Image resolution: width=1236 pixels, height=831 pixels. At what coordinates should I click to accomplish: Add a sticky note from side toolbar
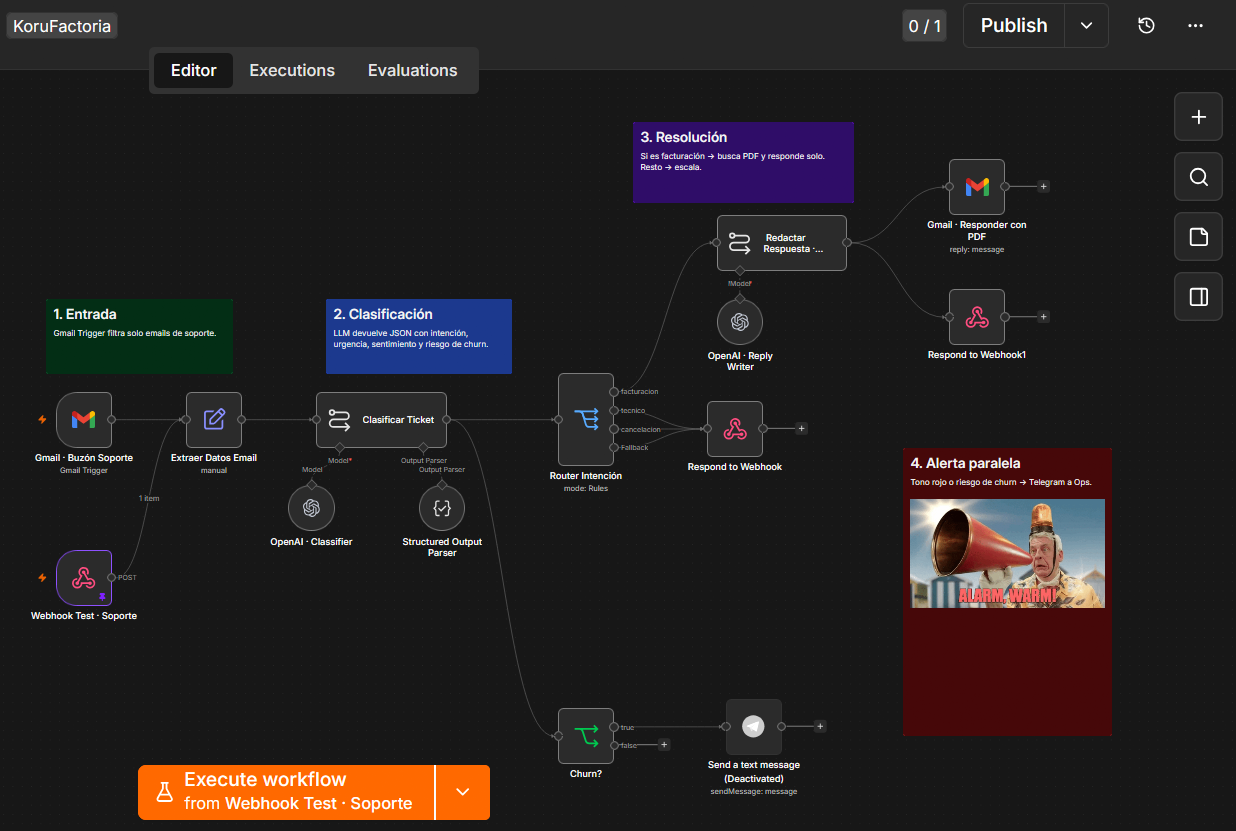1198,237
